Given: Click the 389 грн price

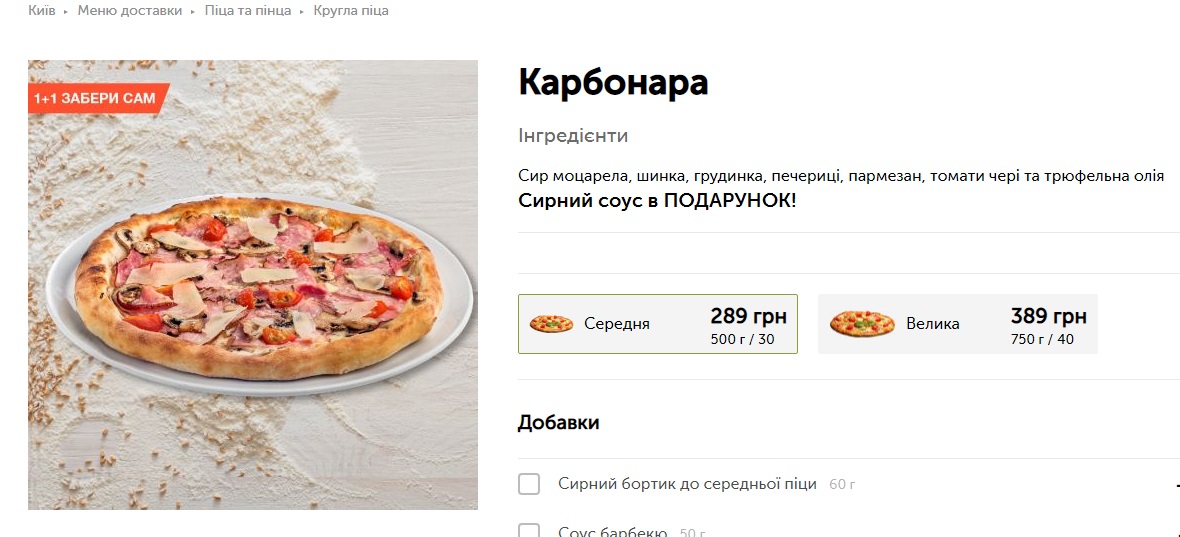Looking at the screenshot, I should (x=1048, y=317).
